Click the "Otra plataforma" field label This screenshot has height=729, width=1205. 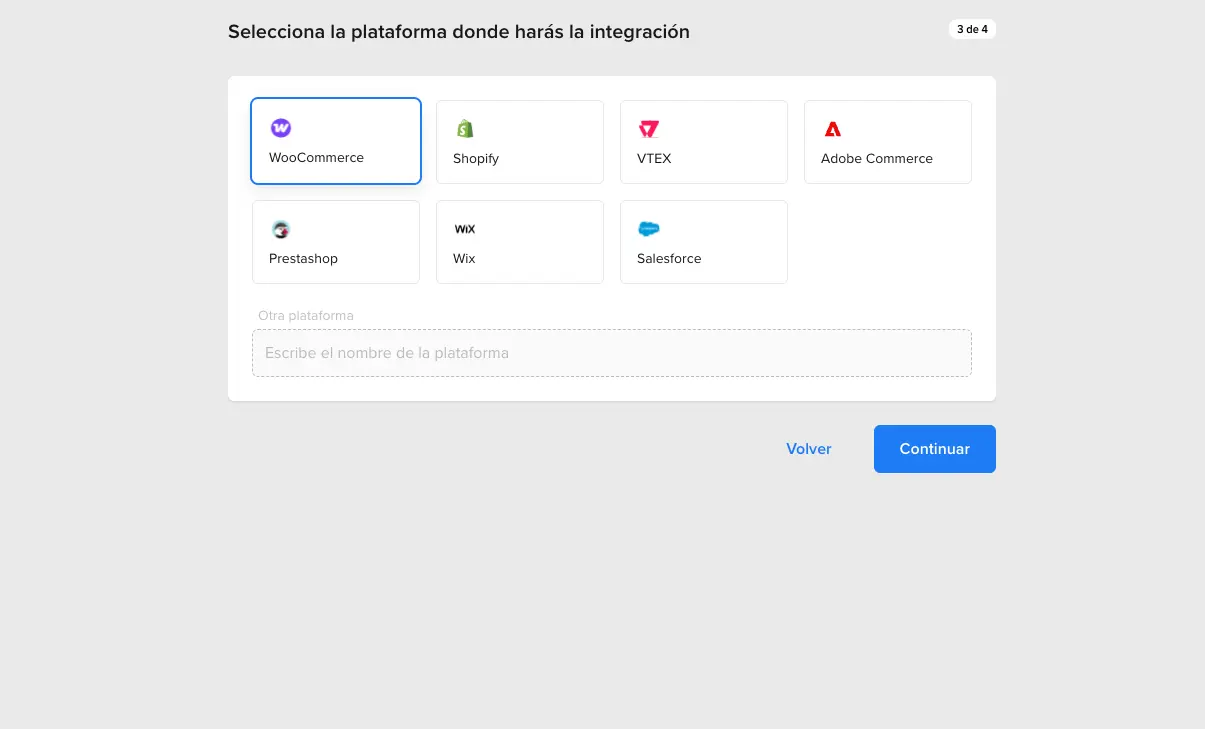coord(306,316)
